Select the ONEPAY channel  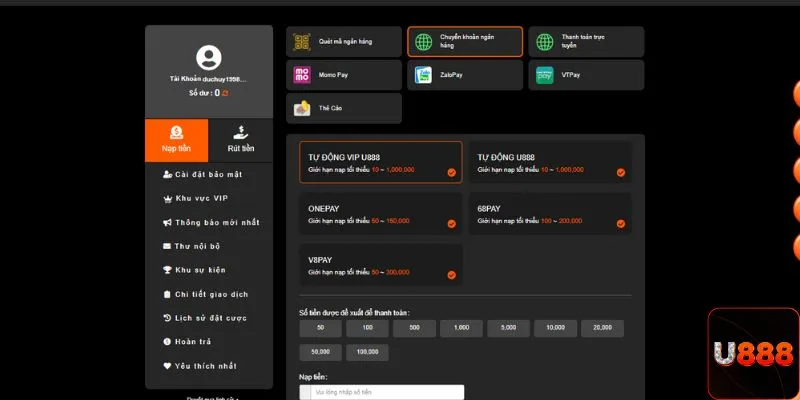tap(381, 214)
